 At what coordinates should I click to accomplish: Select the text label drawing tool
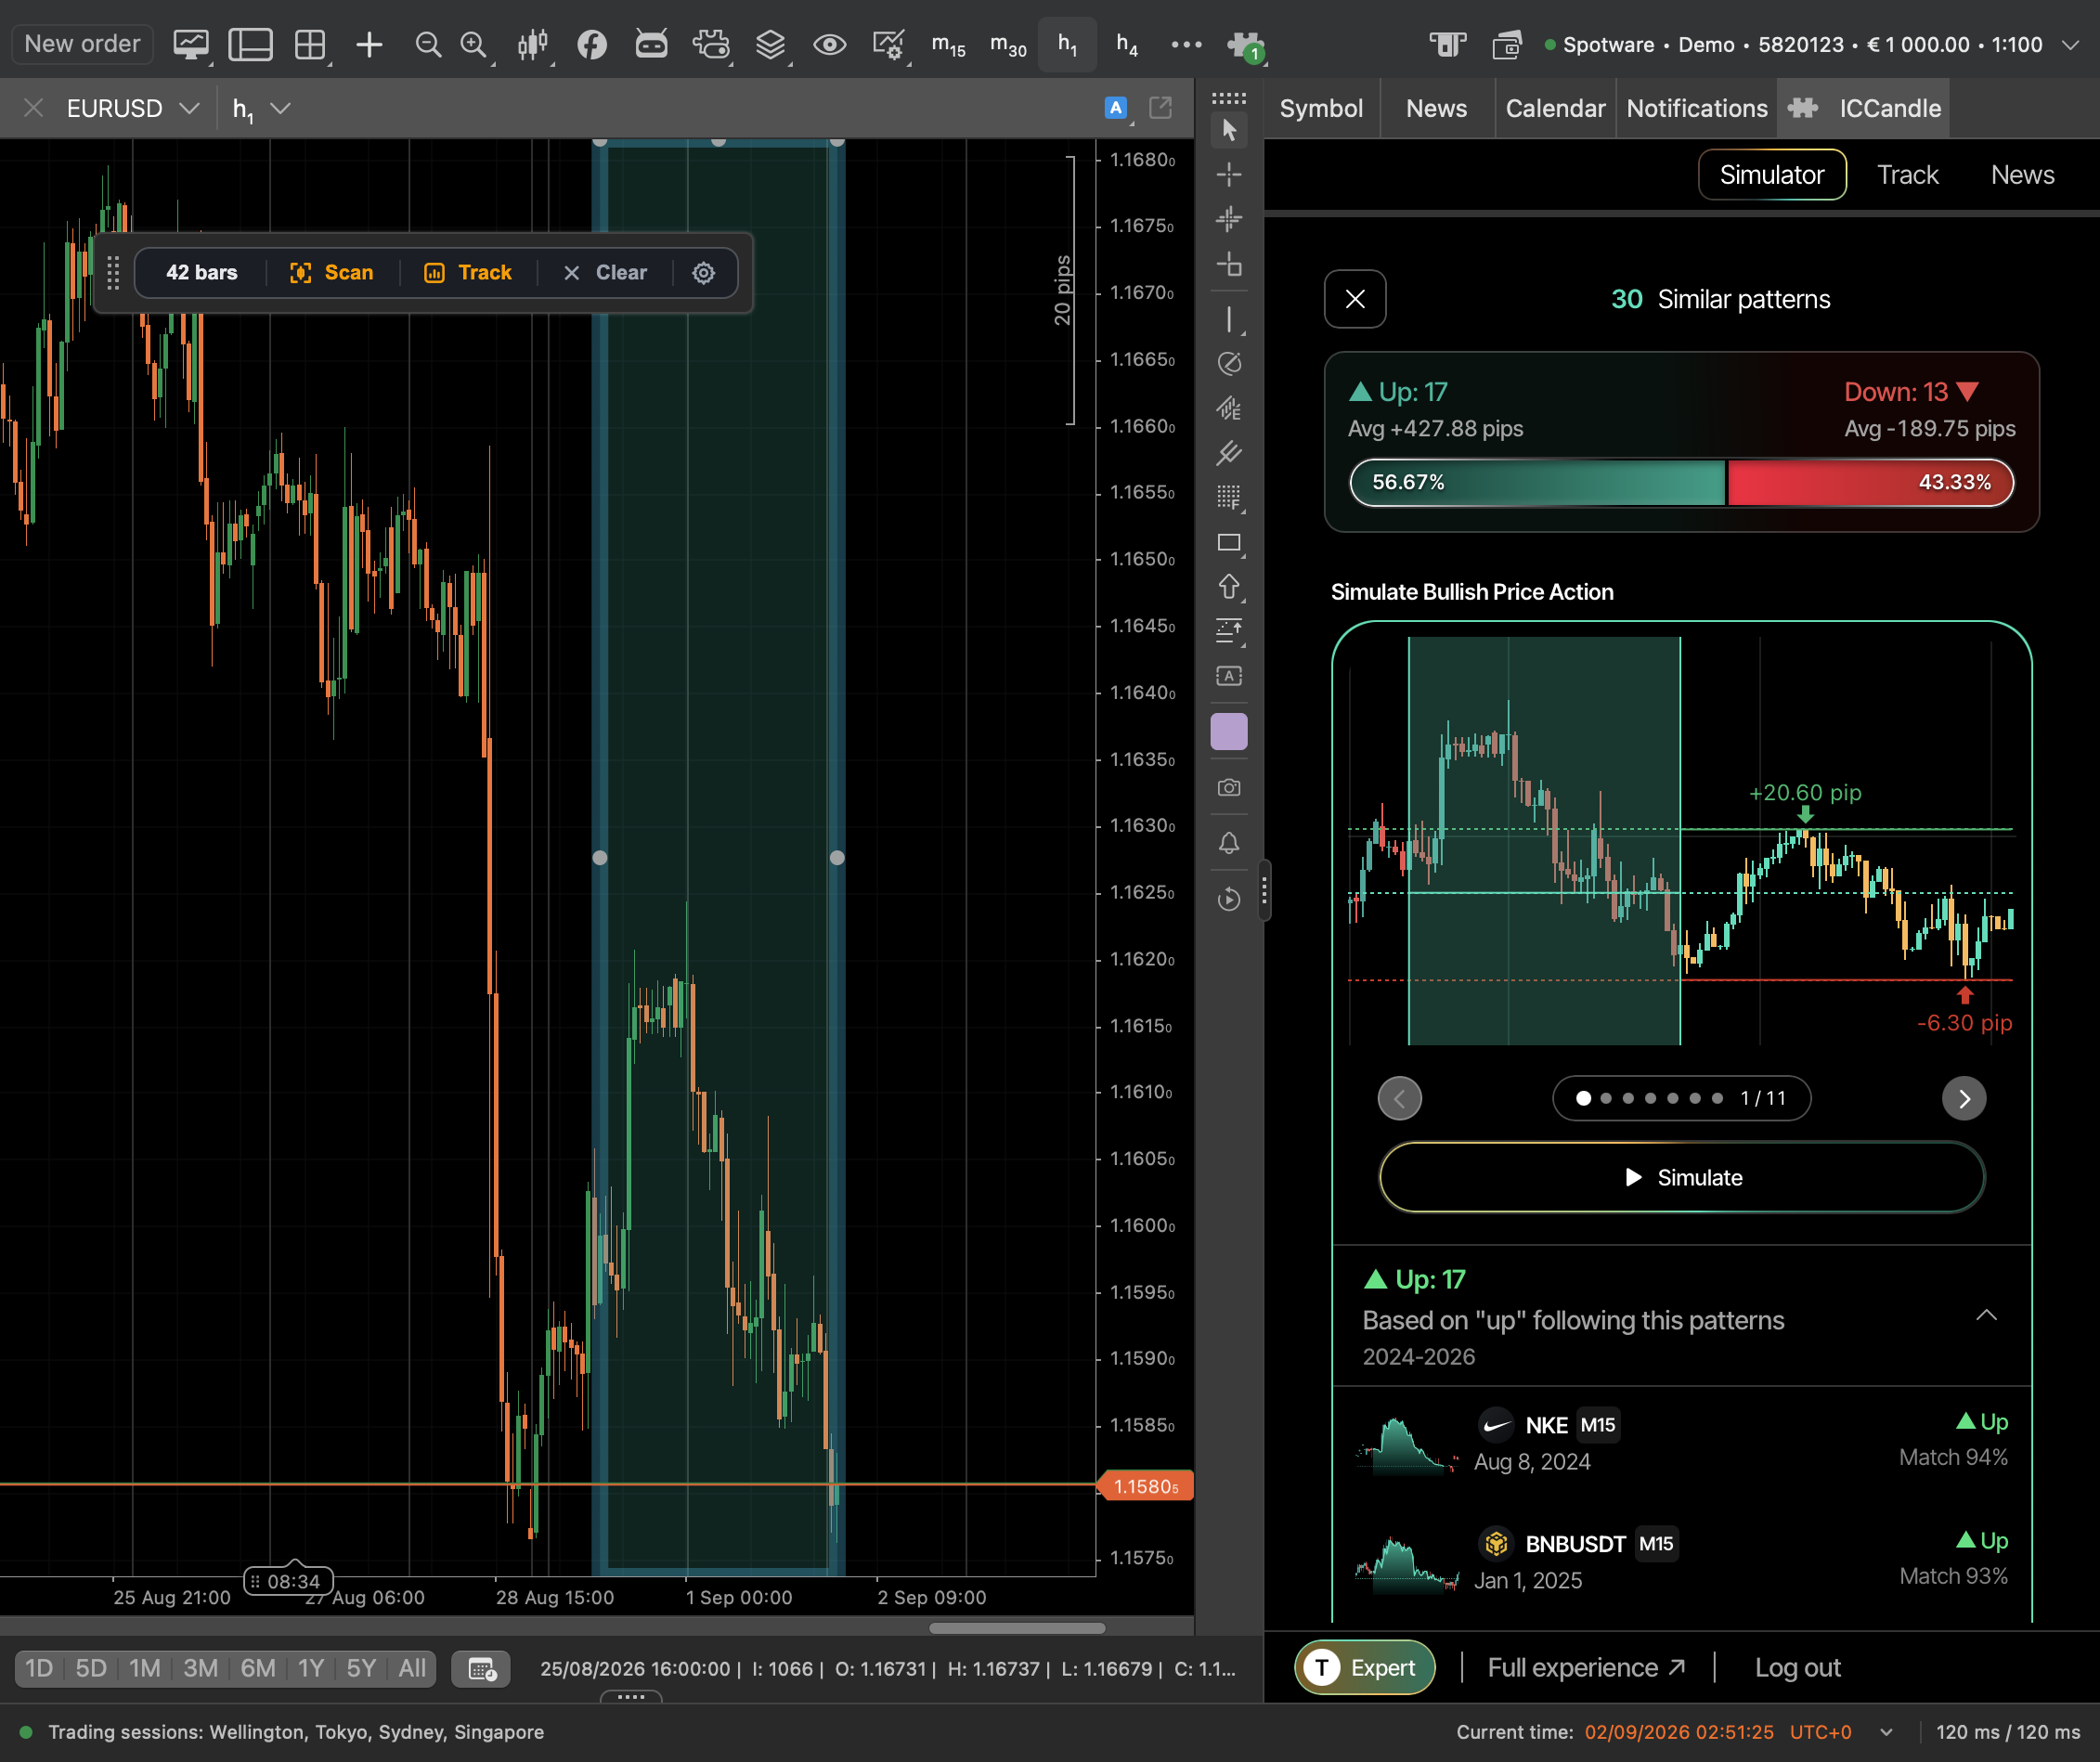coord(1229,676)
